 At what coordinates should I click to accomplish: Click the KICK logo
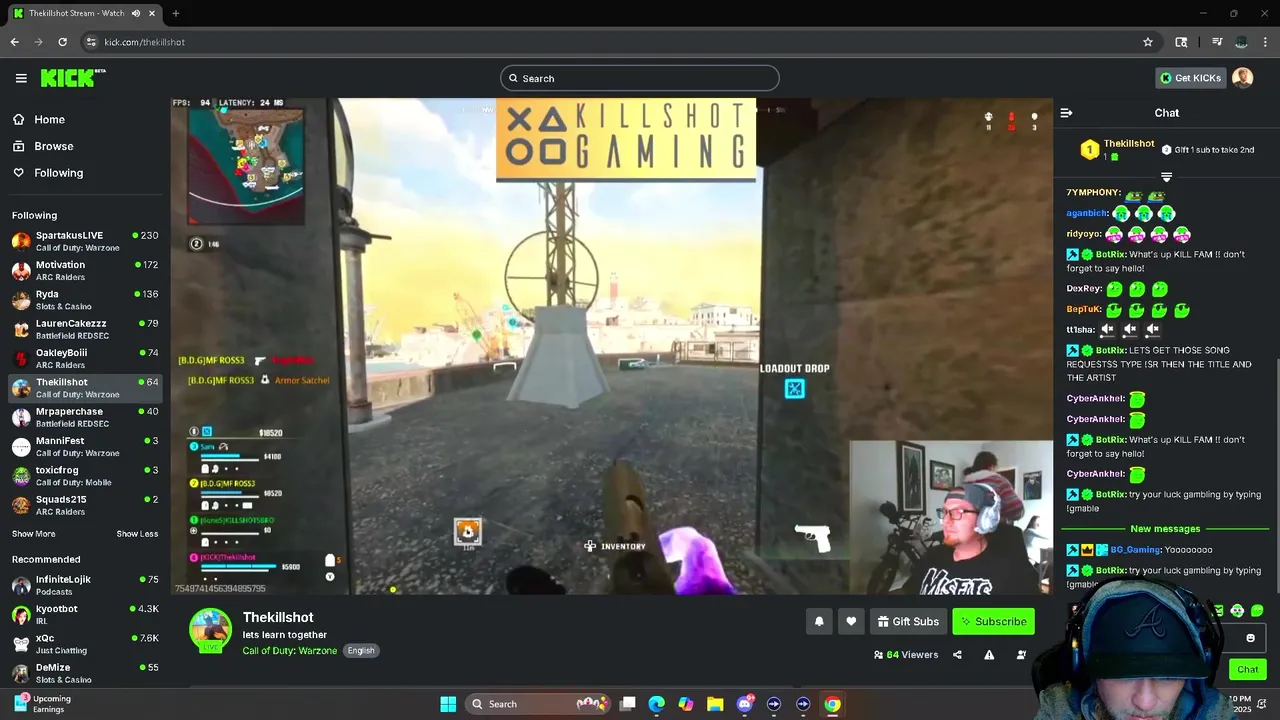pyautogui.click(x=73, y=78)
